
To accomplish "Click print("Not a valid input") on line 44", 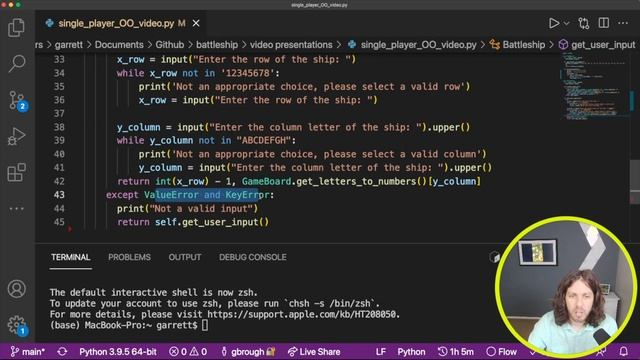I will click(x=187, y=209).
